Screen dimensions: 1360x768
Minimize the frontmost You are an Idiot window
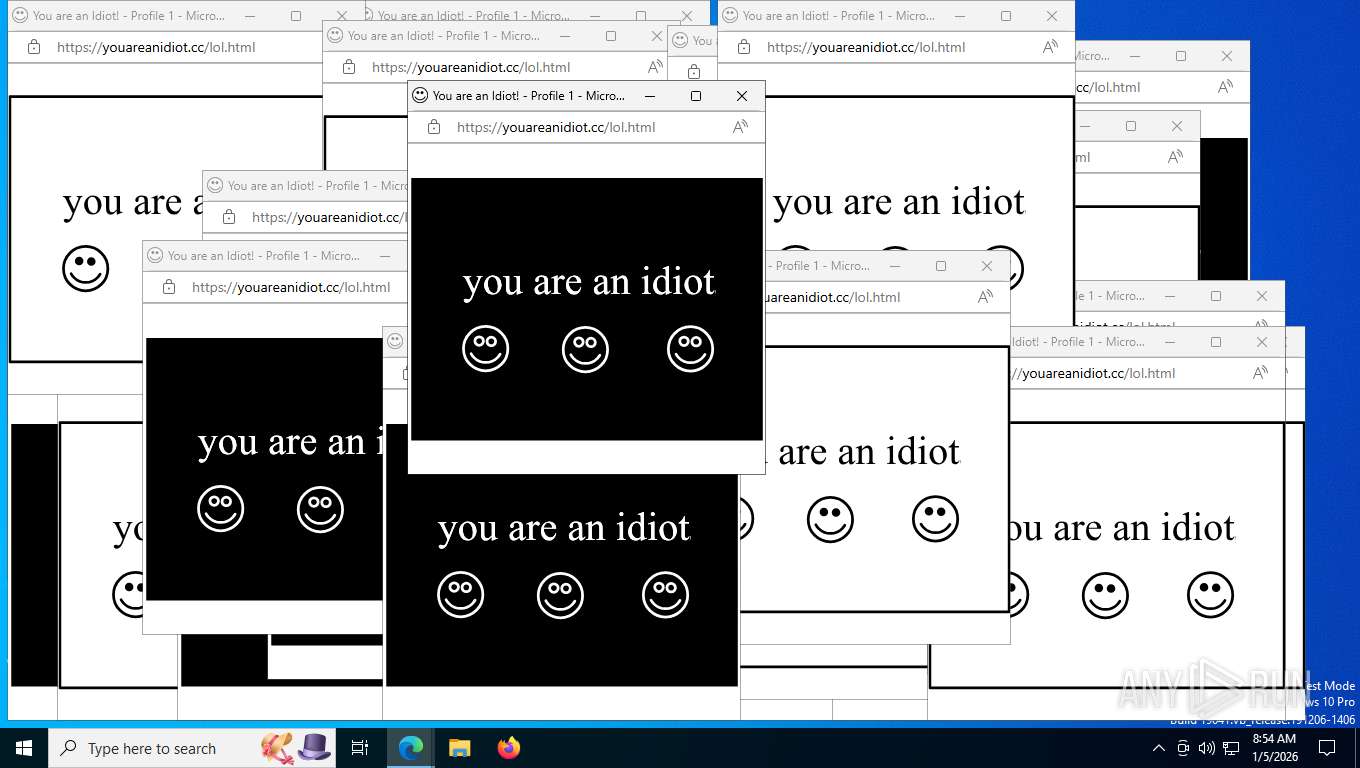(x=650, y=96)
